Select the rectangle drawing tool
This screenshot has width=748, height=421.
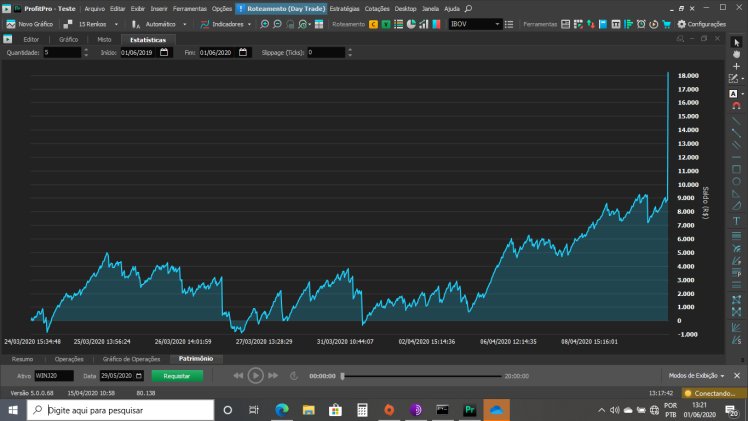737,169
